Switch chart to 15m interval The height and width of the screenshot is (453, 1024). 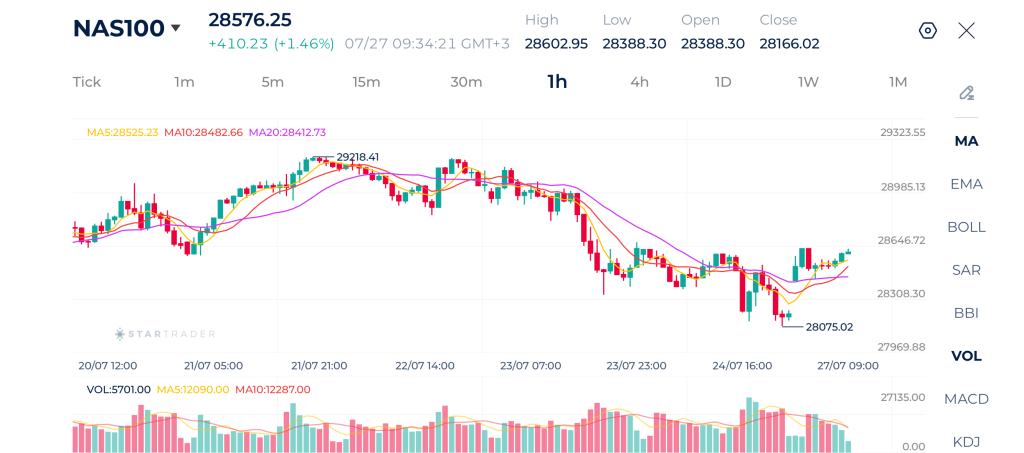366,82
